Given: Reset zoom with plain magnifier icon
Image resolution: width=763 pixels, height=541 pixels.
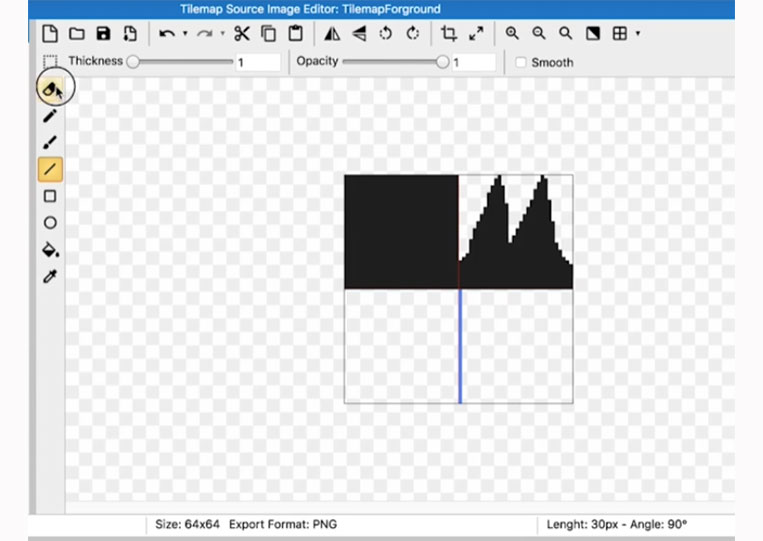Looking at the screenshot, I should pos(565,34).
